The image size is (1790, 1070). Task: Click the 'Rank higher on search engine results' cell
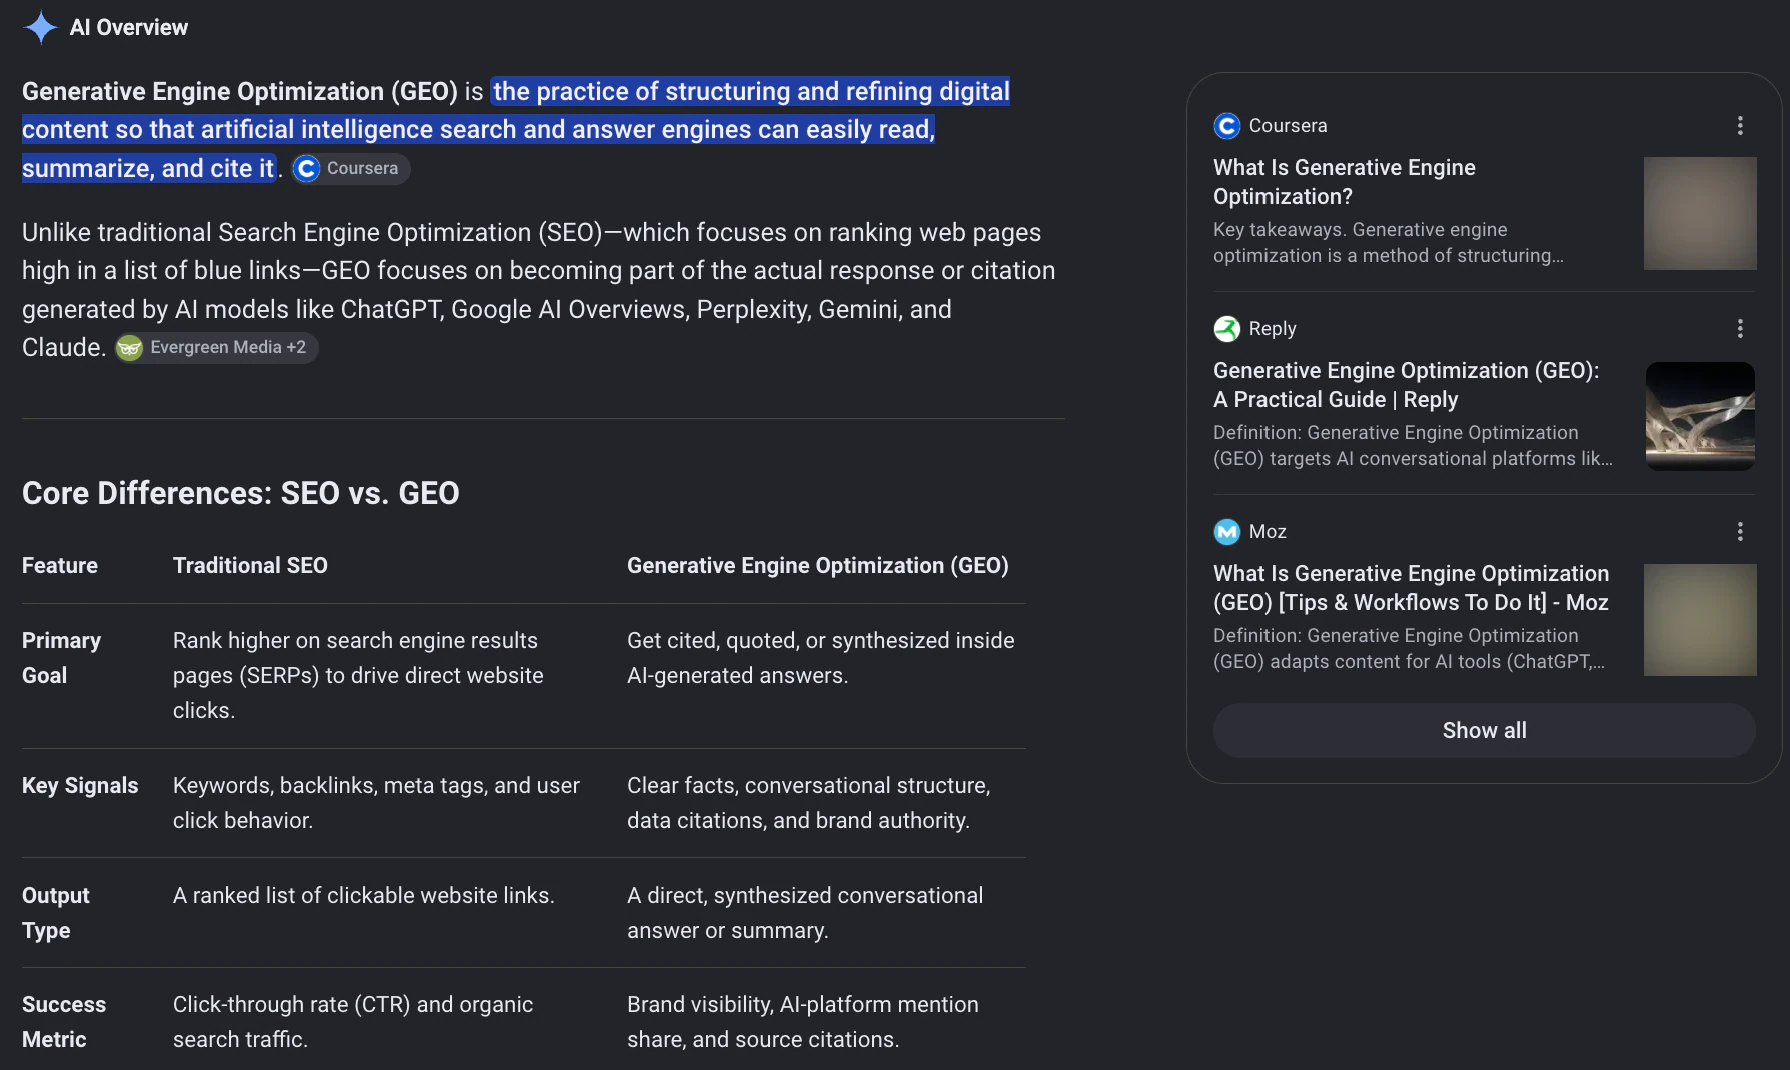click(x=358, y=676)
